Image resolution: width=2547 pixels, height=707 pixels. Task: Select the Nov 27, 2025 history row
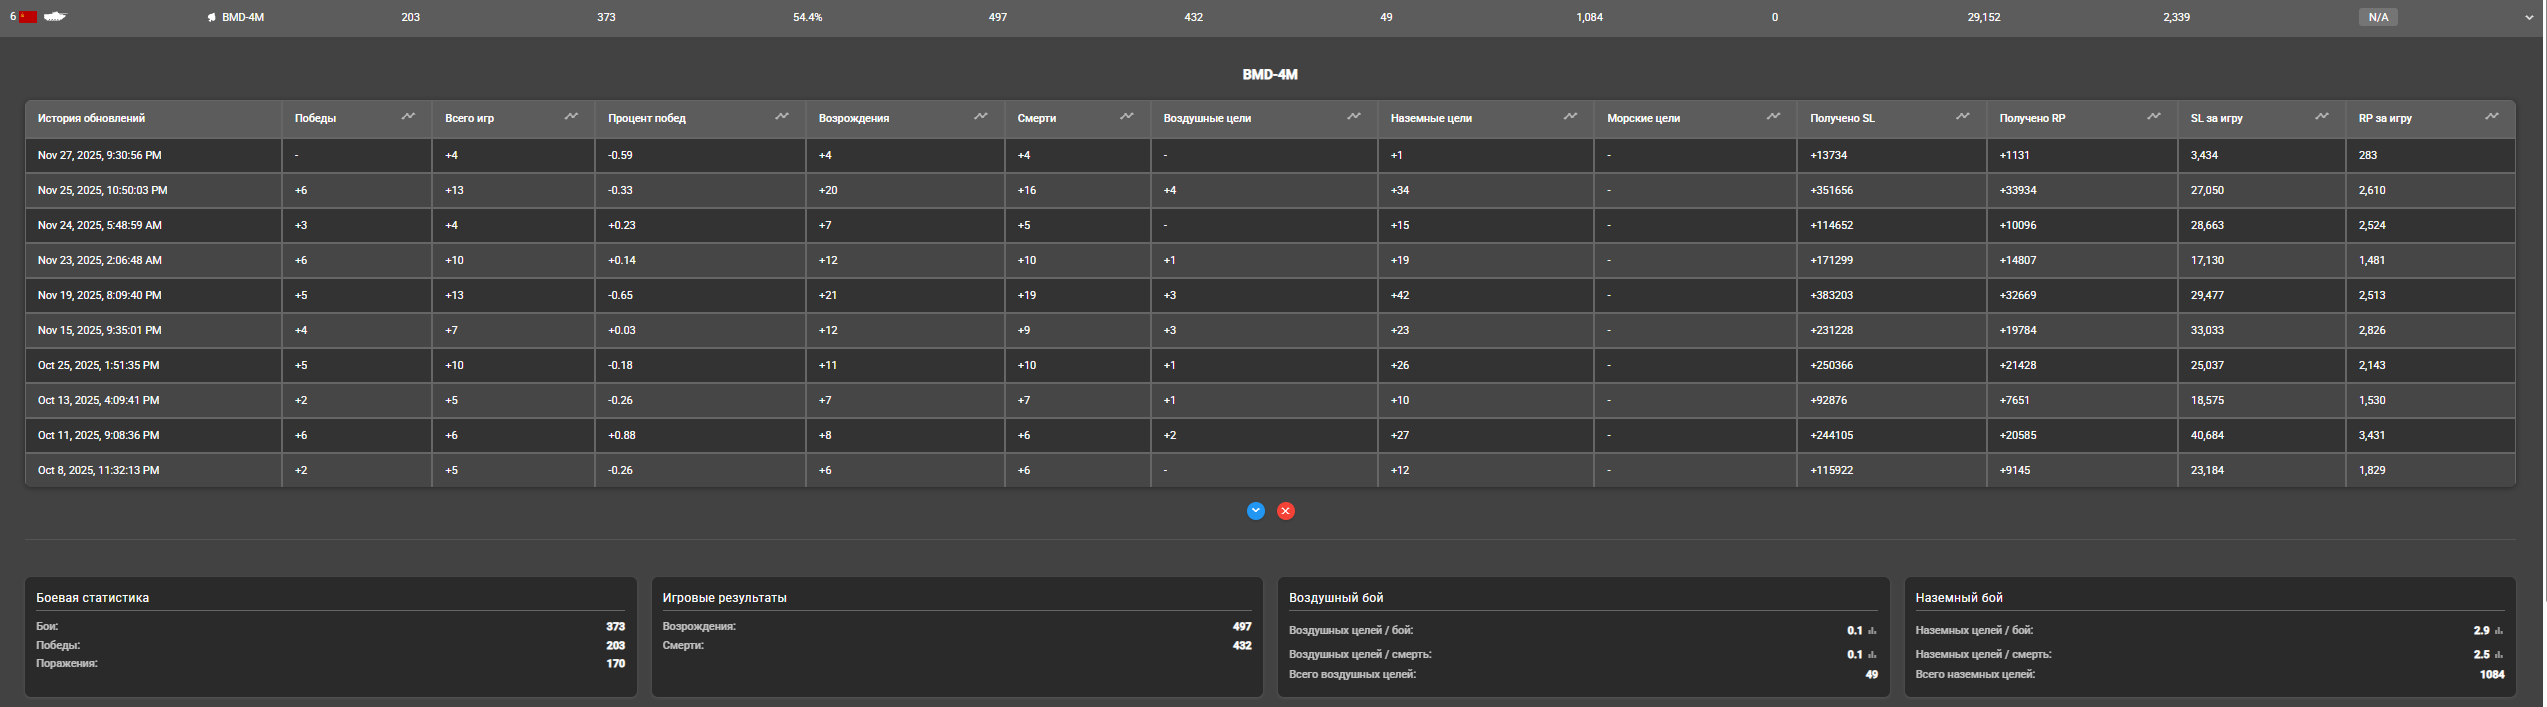tap(99, 155)
